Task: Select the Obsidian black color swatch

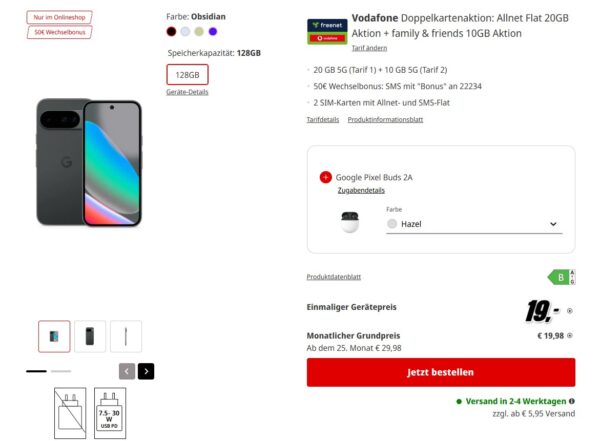Action: coord(171,32)
